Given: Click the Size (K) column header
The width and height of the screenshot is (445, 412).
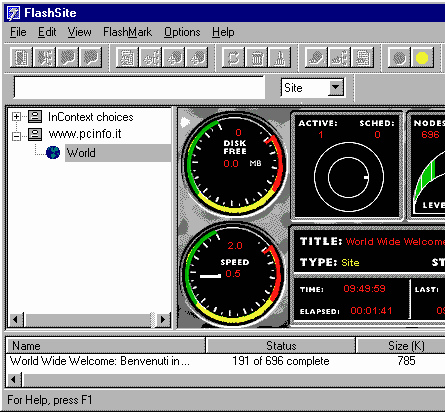Looking at the screenshot, I should (401, 346).
